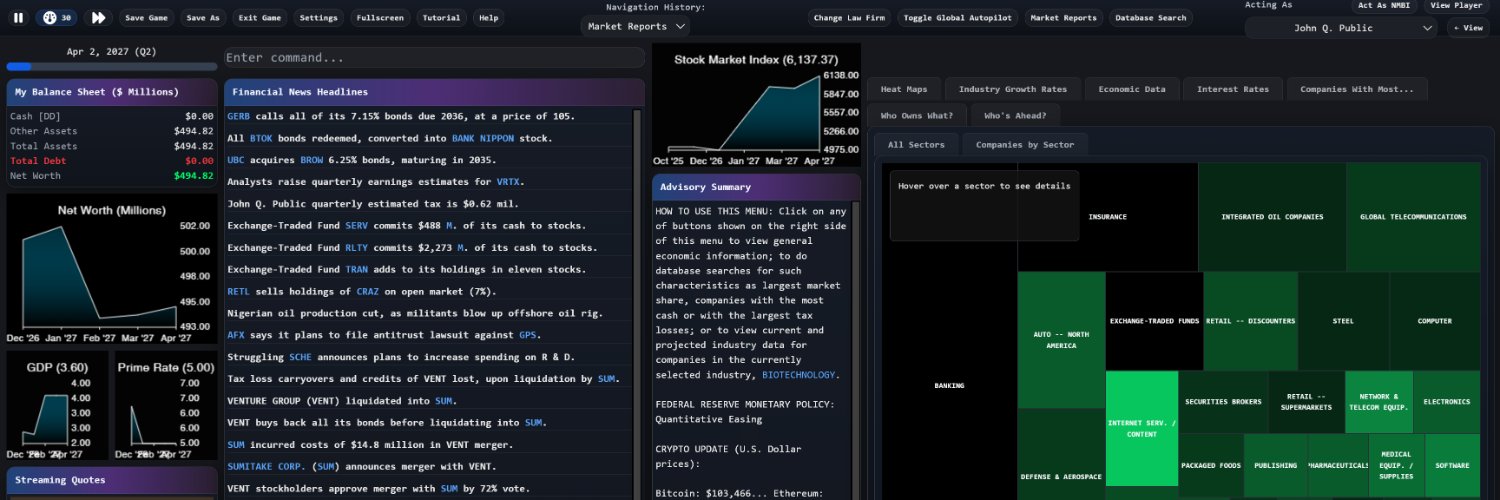Click the Net Worth (Millions) chart
The width and height of the screenshot is (1500, 500).
(112, 268)
